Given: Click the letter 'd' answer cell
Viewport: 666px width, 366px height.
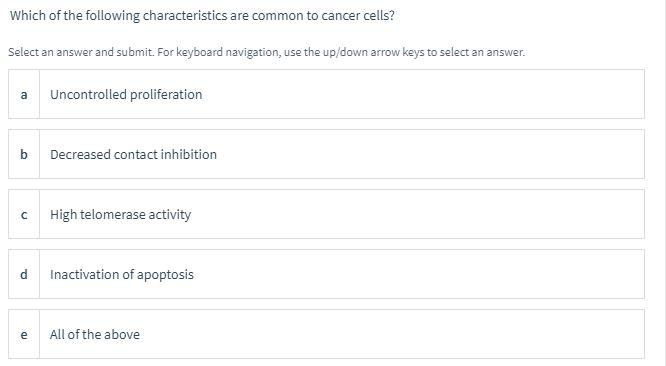Looking at the screenshot, I should pyautogui.click(x=24, y=274).
